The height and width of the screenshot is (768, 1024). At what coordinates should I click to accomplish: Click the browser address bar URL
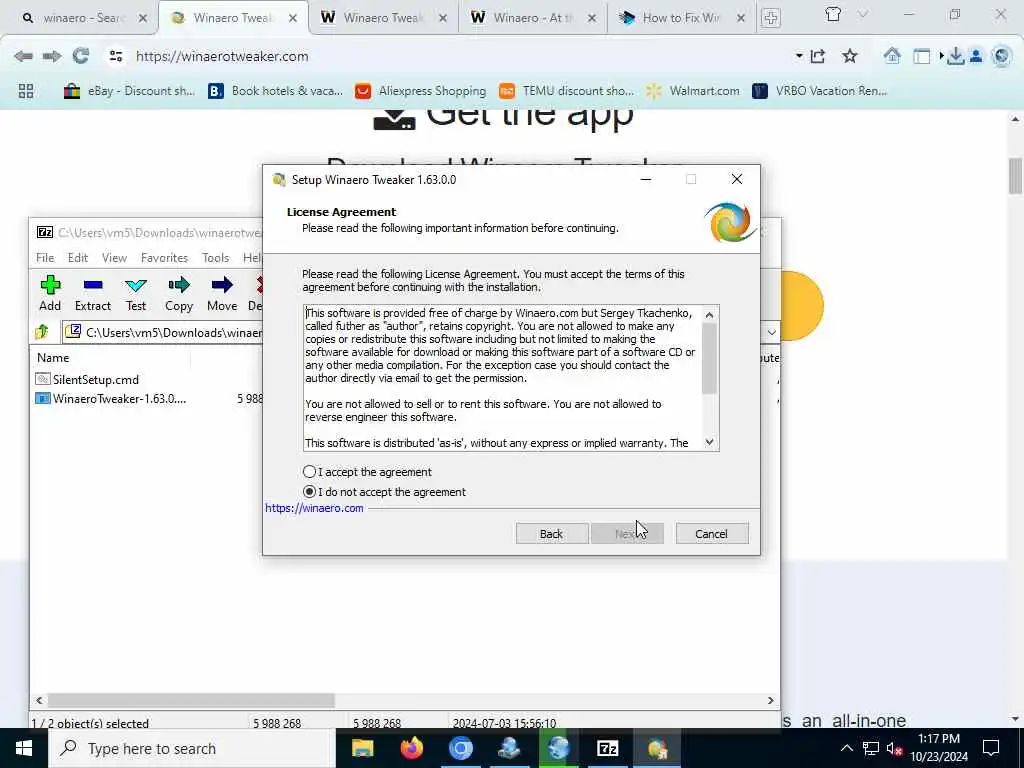pos(222,56)
